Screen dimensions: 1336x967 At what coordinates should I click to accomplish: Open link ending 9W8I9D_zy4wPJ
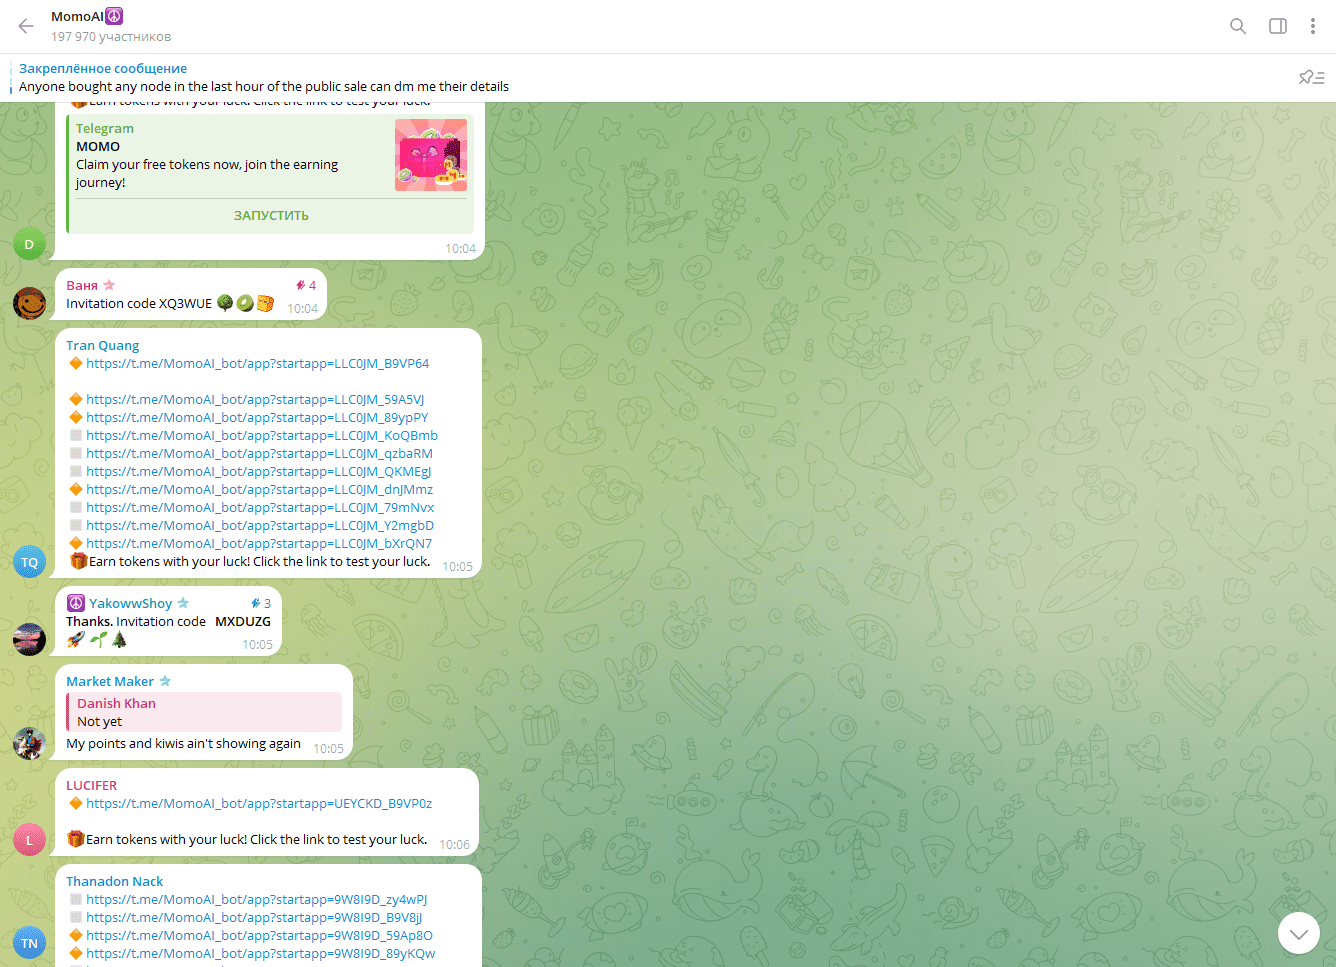click(x=257, y=899)
